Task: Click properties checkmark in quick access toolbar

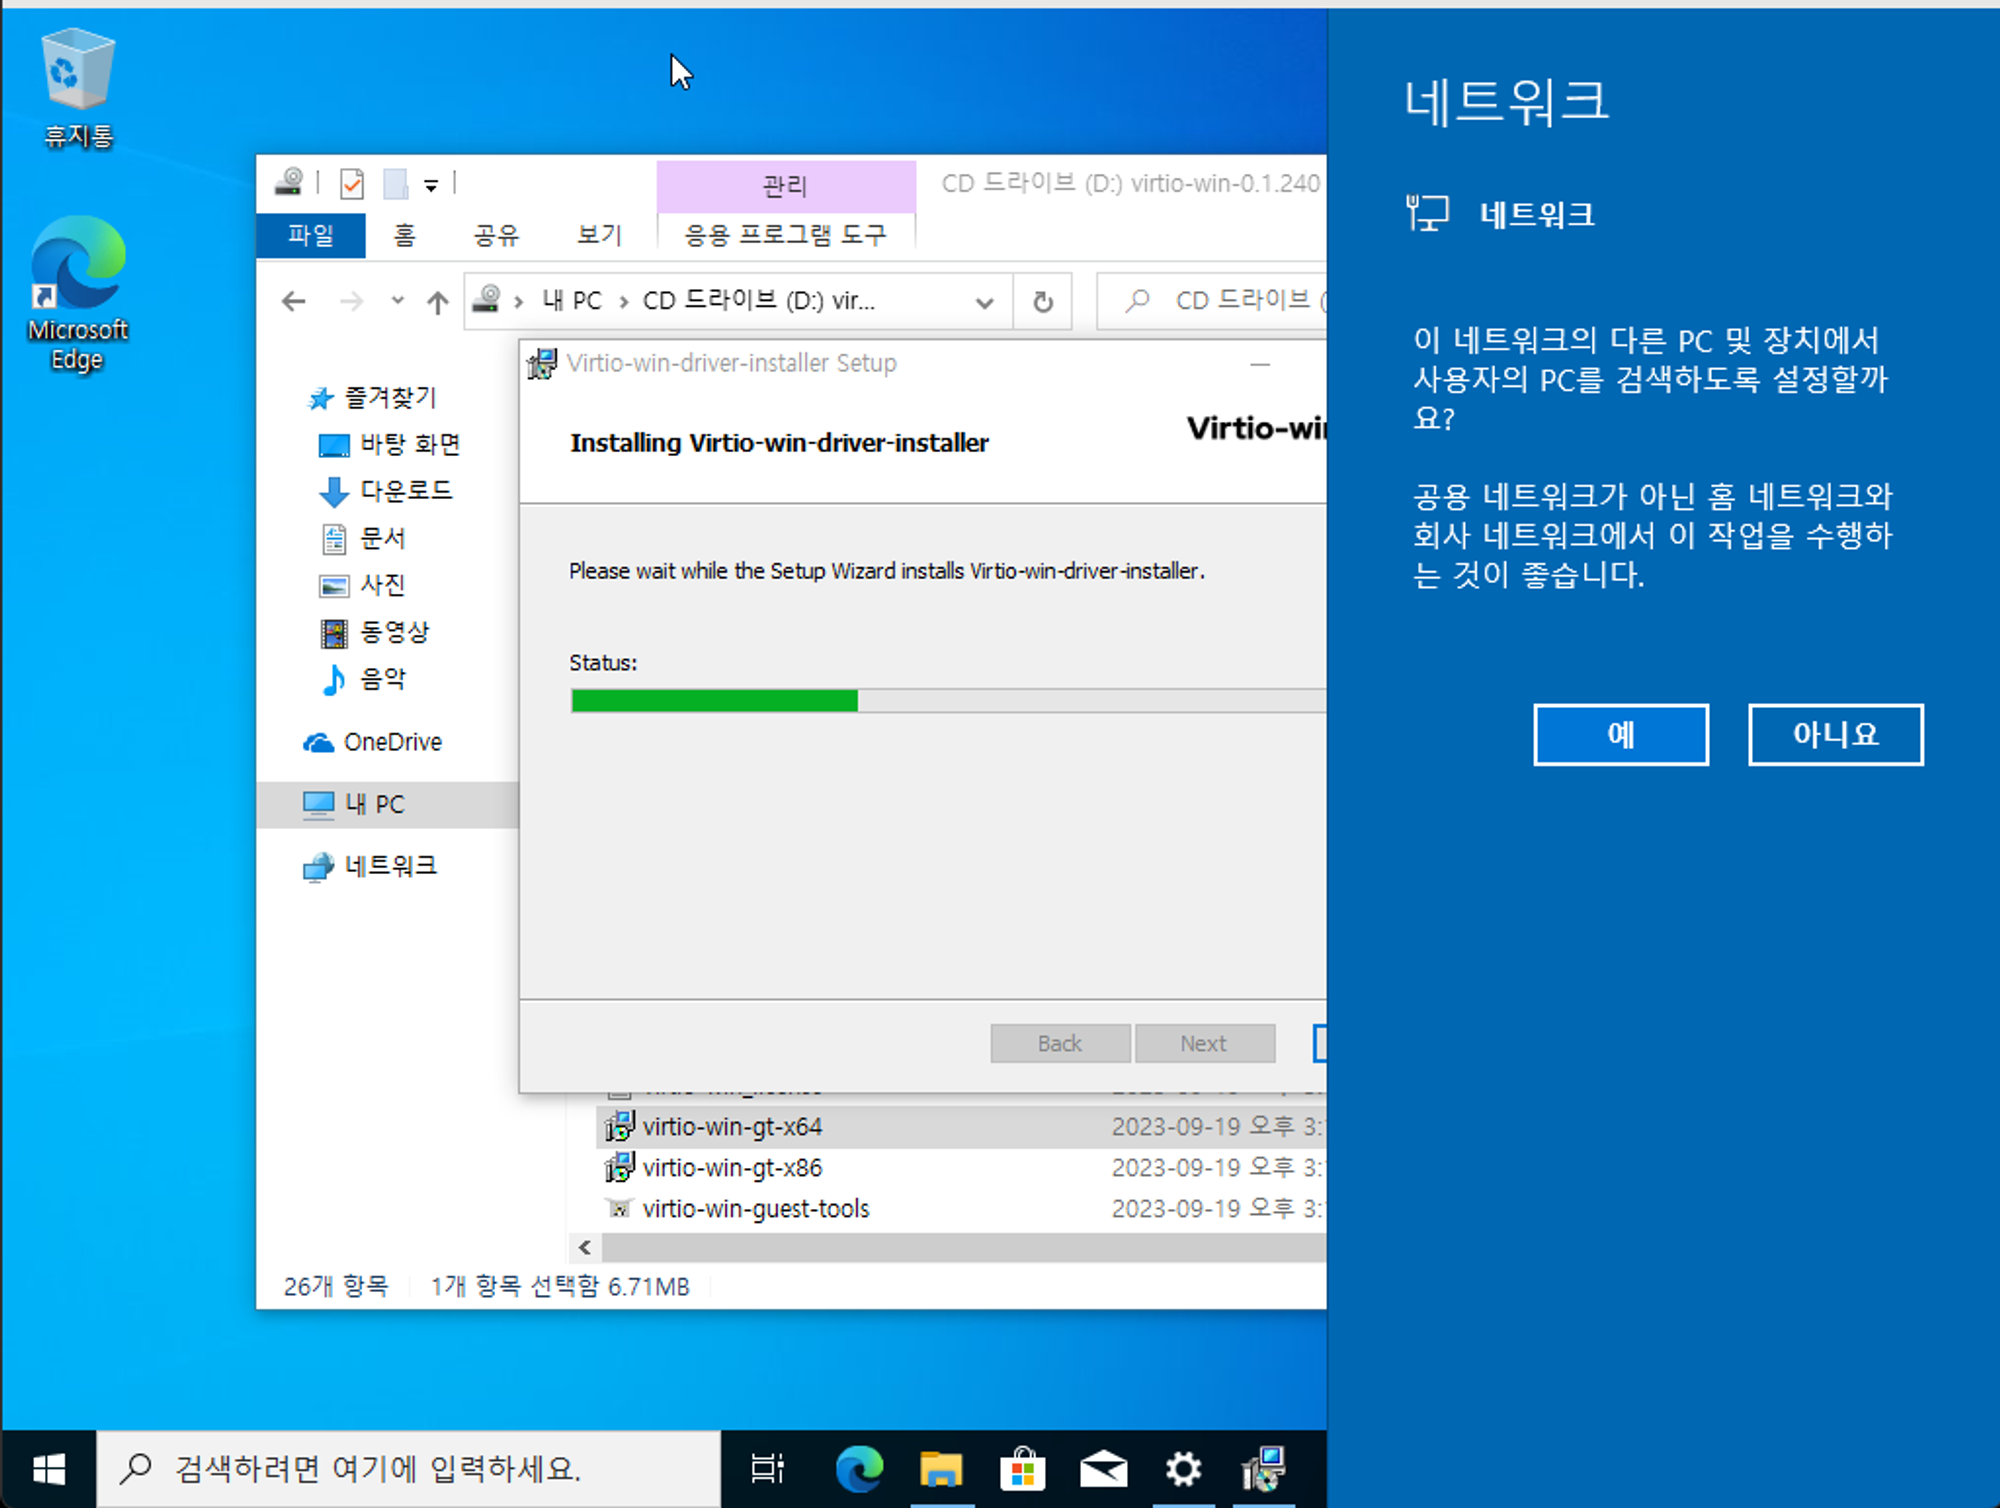Action: click(x=352, y=184)
